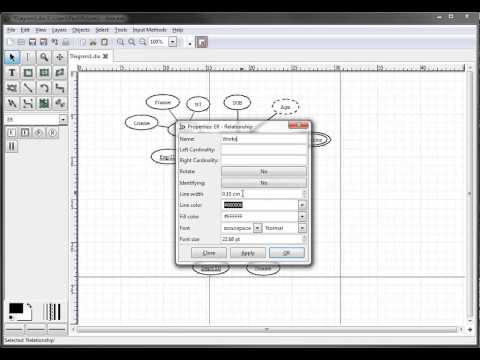Screen dimensions: 480x360
Task: Select the Image insert tool
Action: coord(44,103)
